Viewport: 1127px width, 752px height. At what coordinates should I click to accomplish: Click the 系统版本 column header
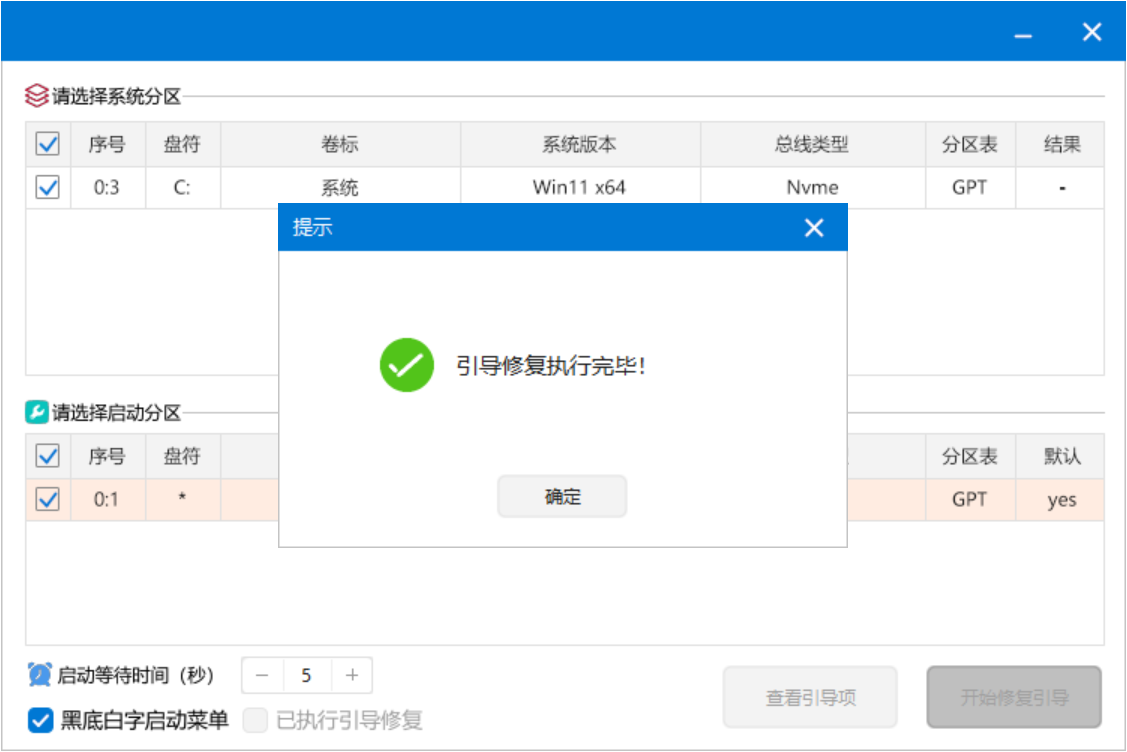580,145
